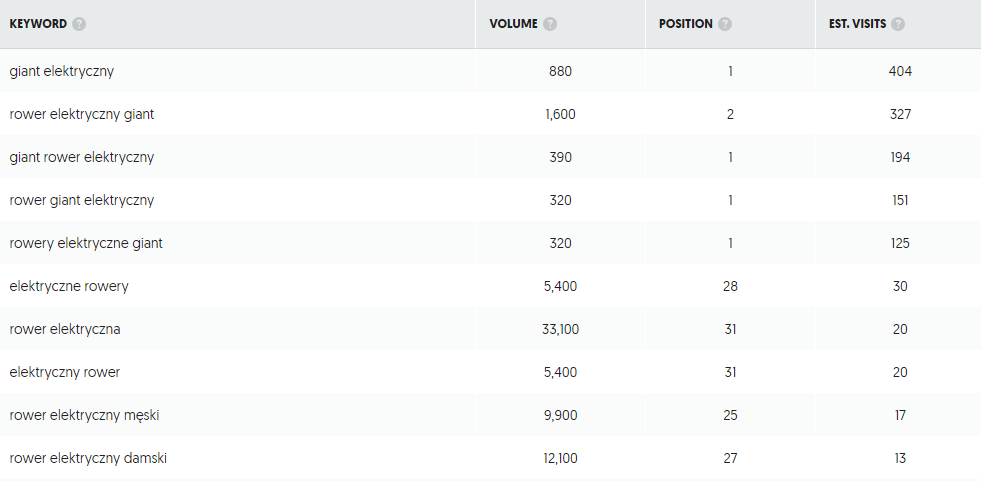Screen dimensions: 981x481
Task: Sort table by the KEYWORD column header
Action: [38, 24]
